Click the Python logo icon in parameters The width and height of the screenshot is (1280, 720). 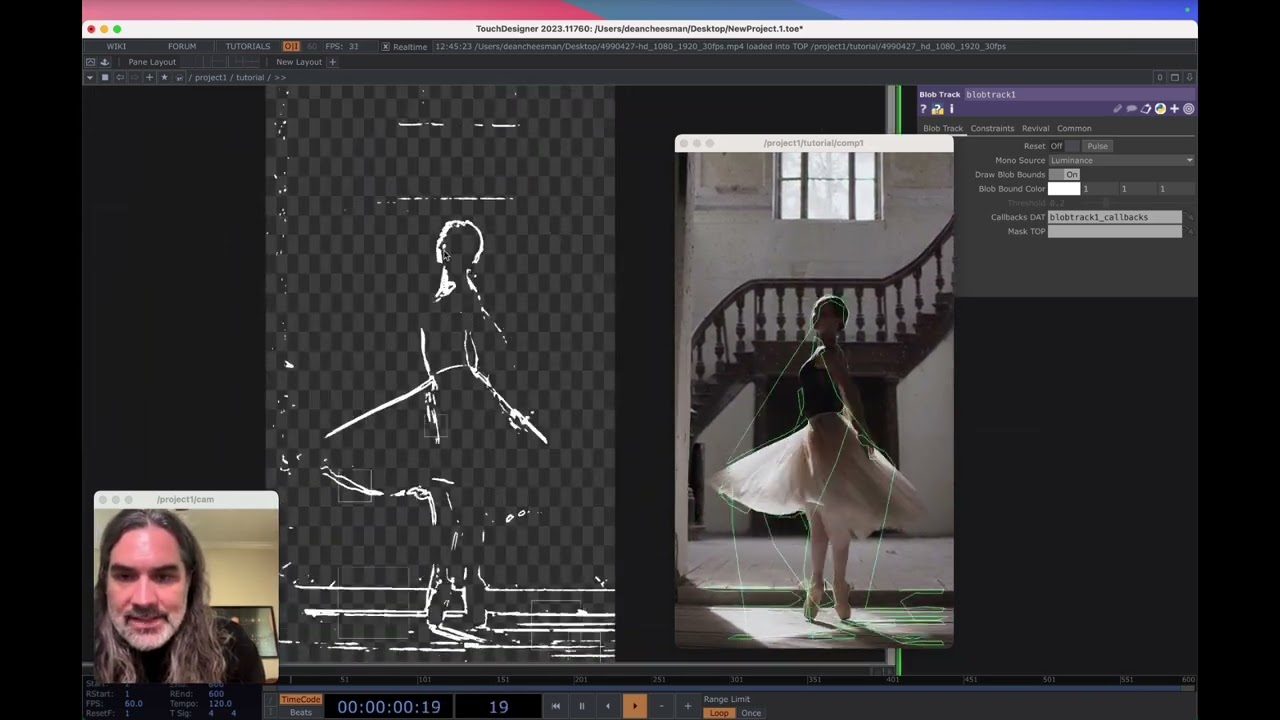tap(1160, 109)
